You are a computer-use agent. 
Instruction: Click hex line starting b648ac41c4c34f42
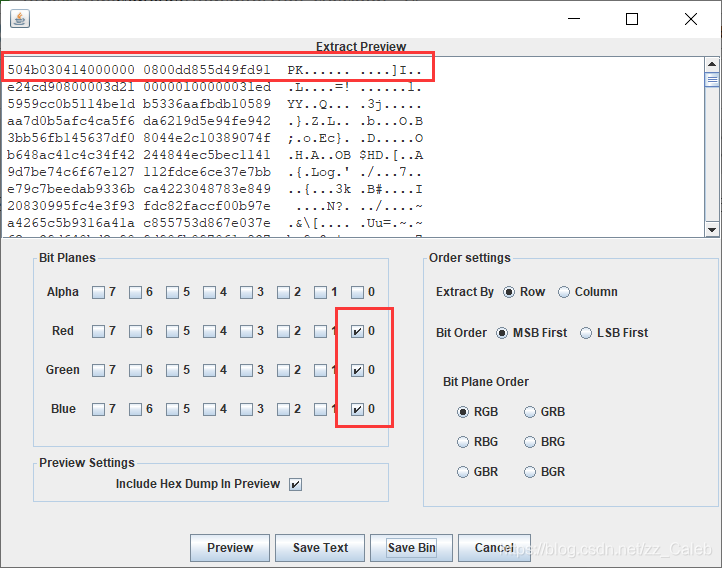click(x=215, y=155)
